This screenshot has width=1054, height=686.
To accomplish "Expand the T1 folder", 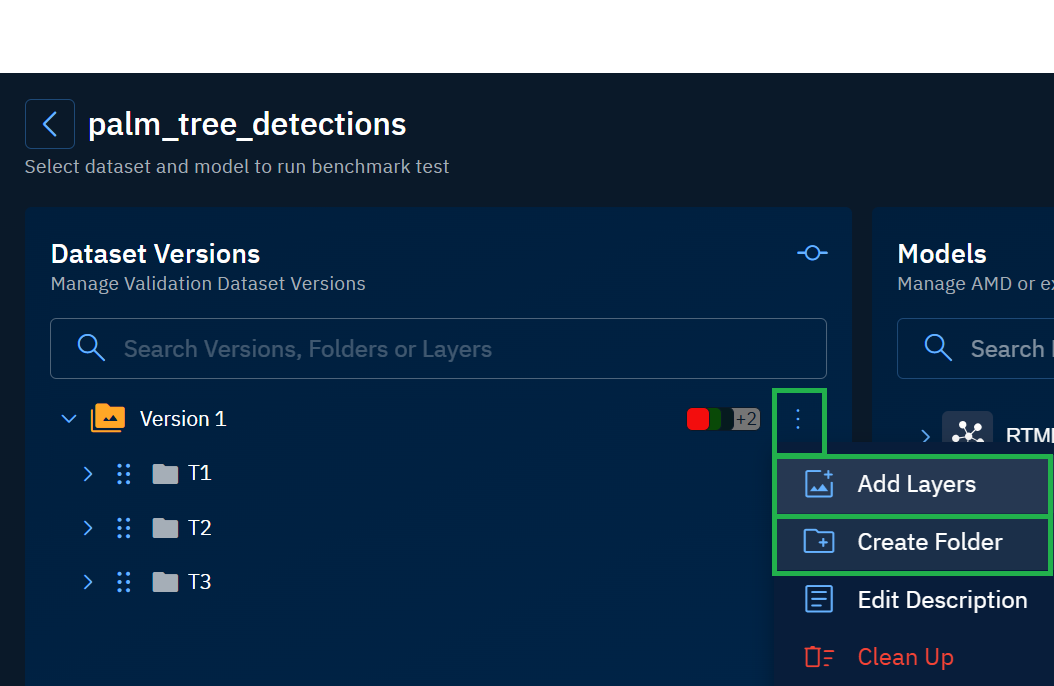I will click(x=88, y=473).
